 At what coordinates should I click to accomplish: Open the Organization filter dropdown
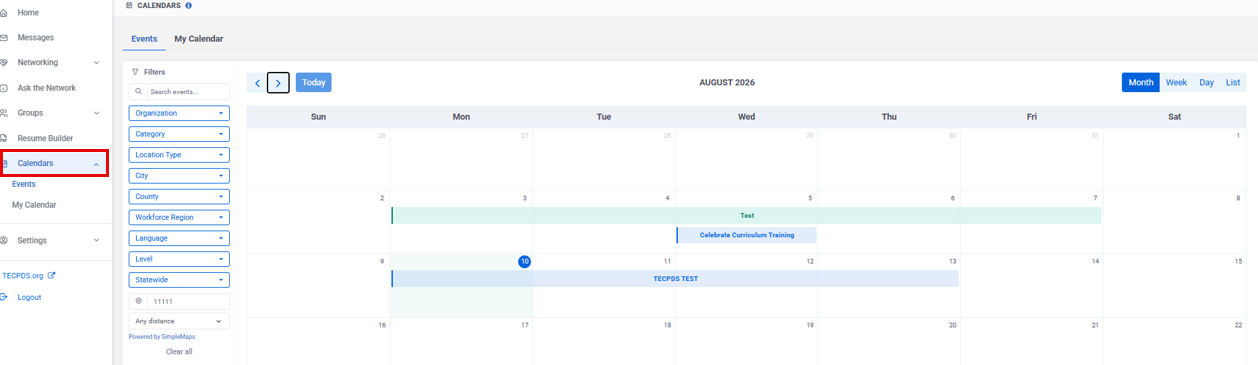click(179, 113)
